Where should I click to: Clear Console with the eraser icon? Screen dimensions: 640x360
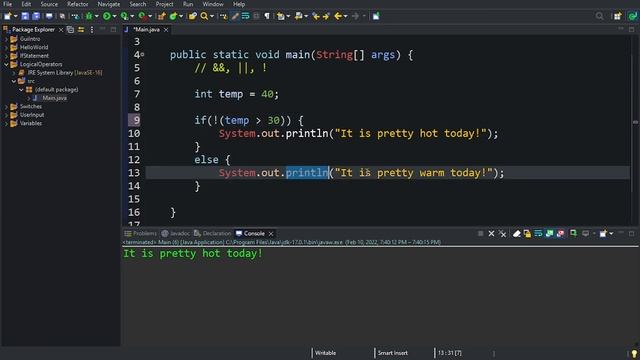[x=516, y=233]
